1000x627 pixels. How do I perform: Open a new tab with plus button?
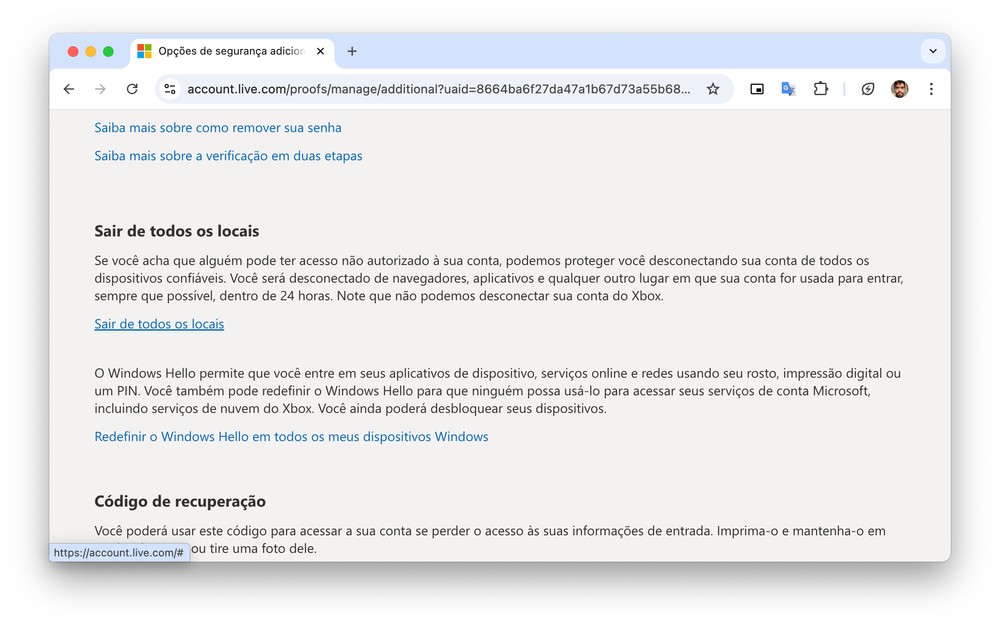pos(352,51)
